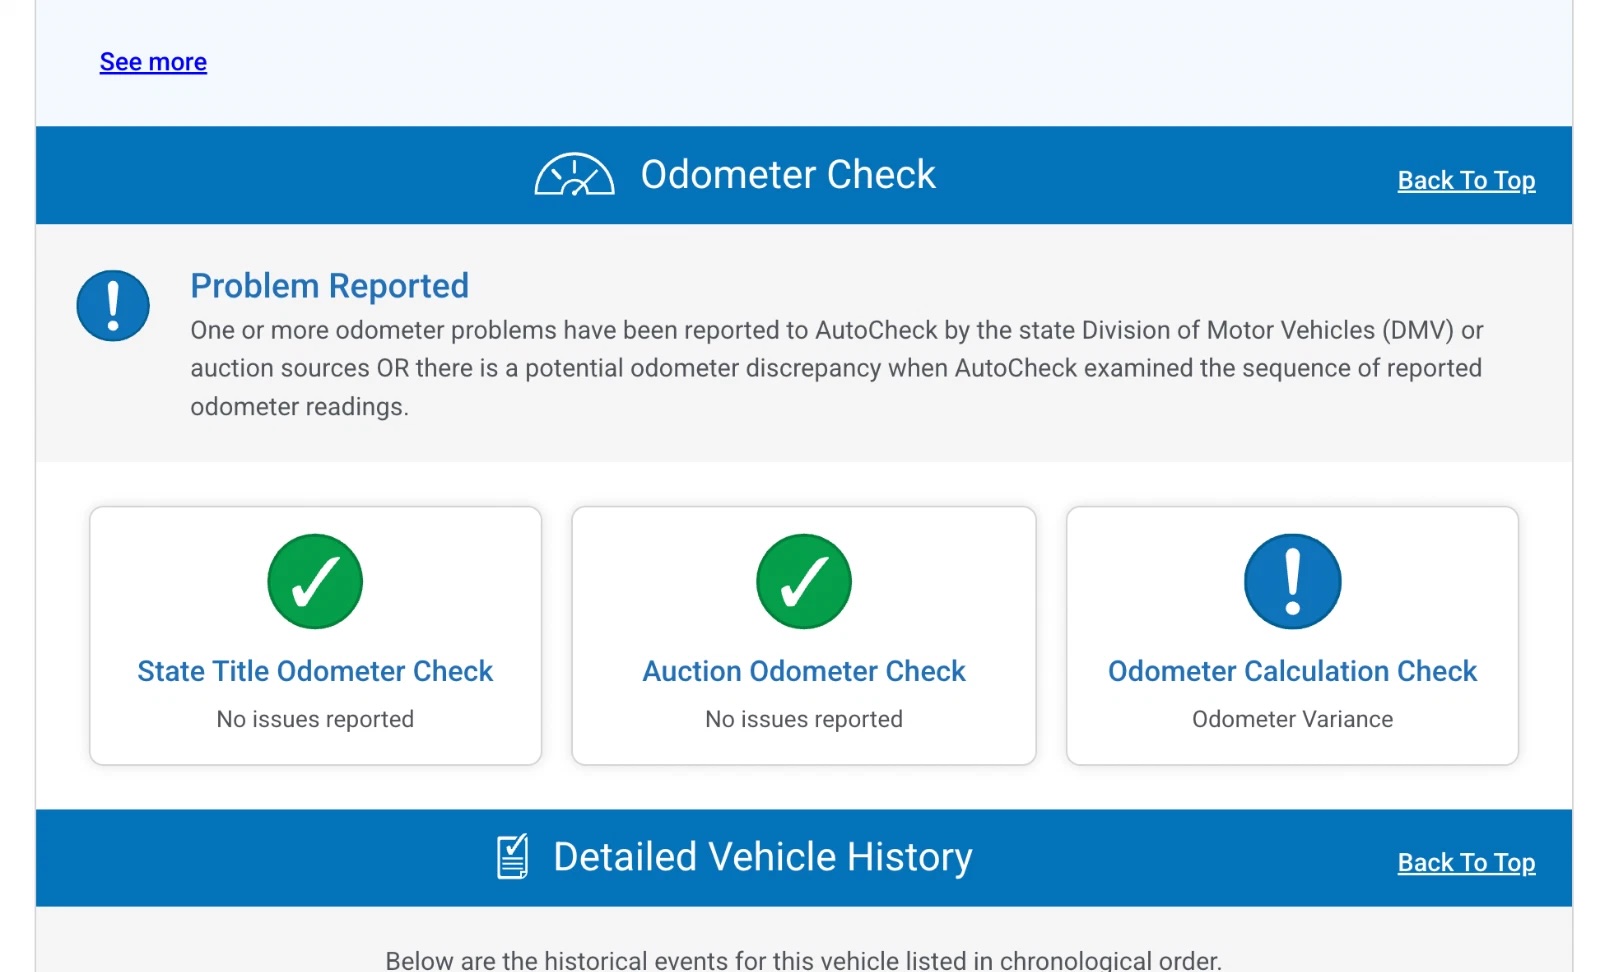Click the Odometer Variance status text
The image size is (1600, 972).
click(1292, 719)
